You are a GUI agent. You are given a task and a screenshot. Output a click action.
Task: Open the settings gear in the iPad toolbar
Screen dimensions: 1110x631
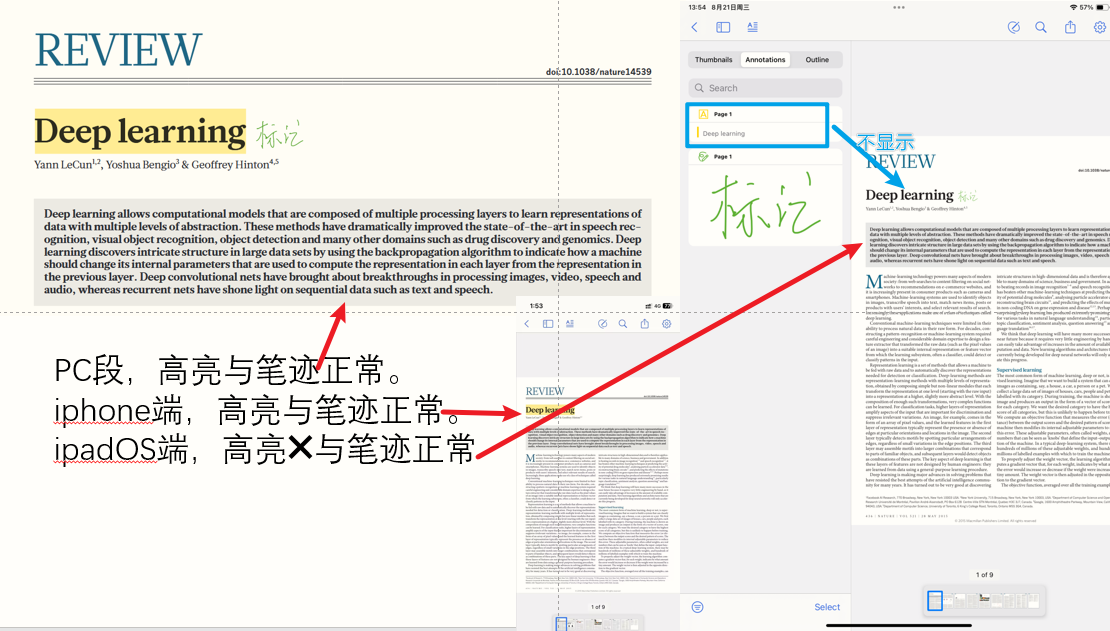click(x=1099, y=27)
